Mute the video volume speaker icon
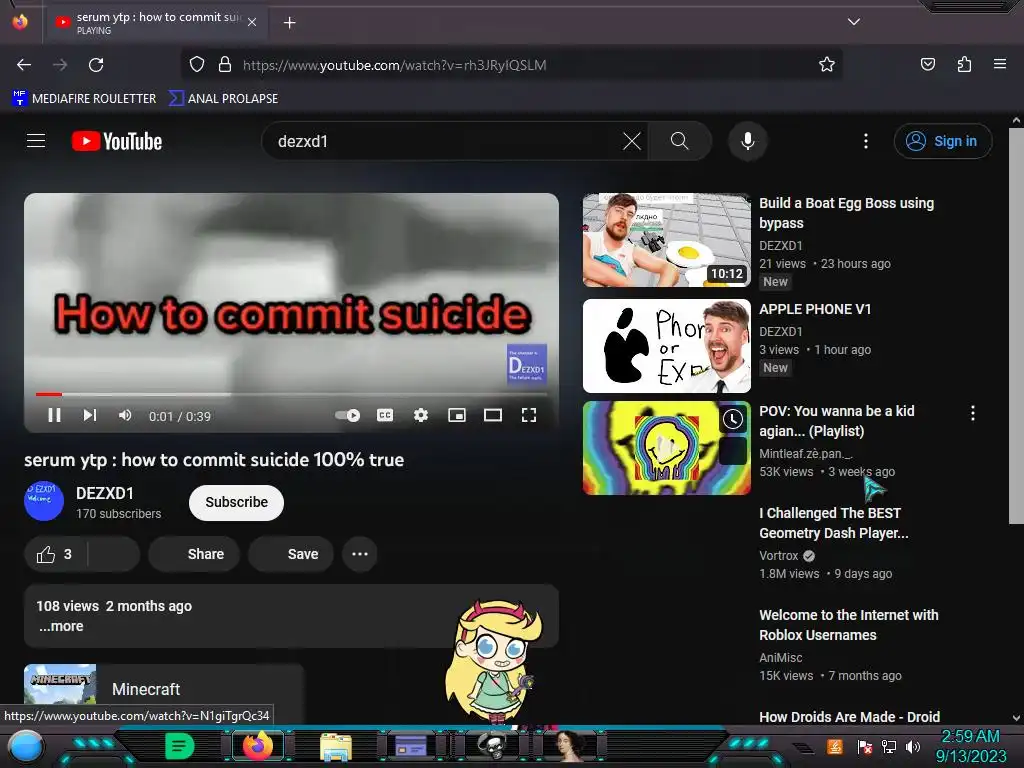Viewport: 1024px width, 768px height. pos(125,415)
